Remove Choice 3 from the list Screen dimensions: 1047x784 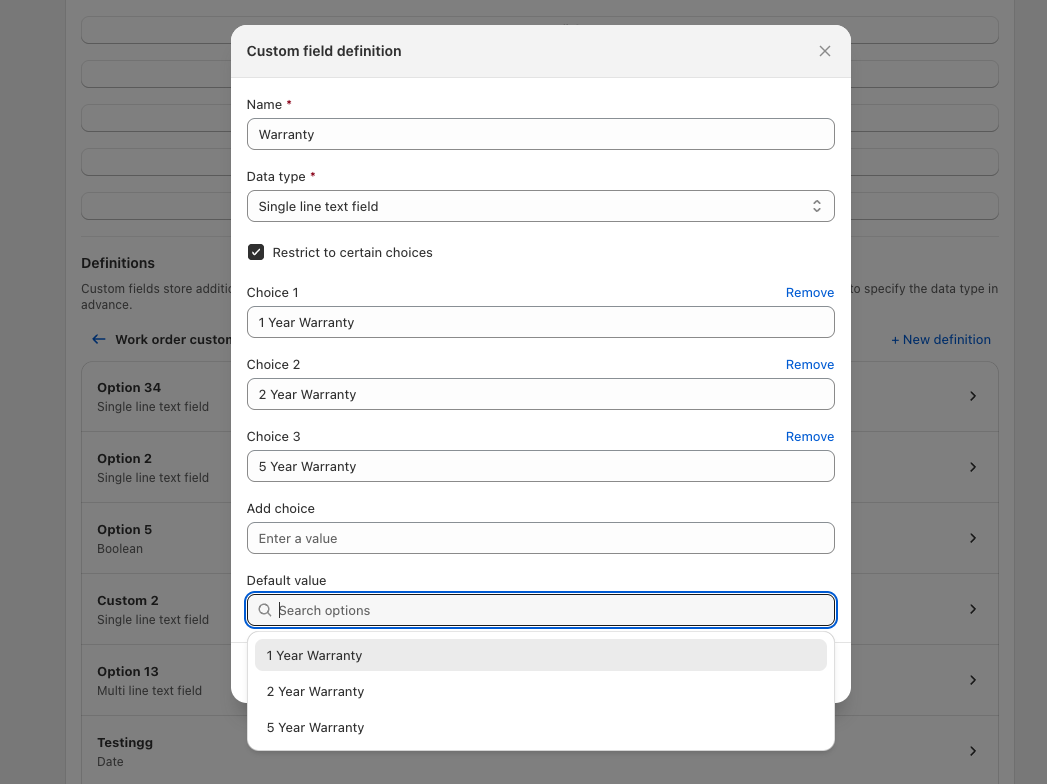point(809,437)
